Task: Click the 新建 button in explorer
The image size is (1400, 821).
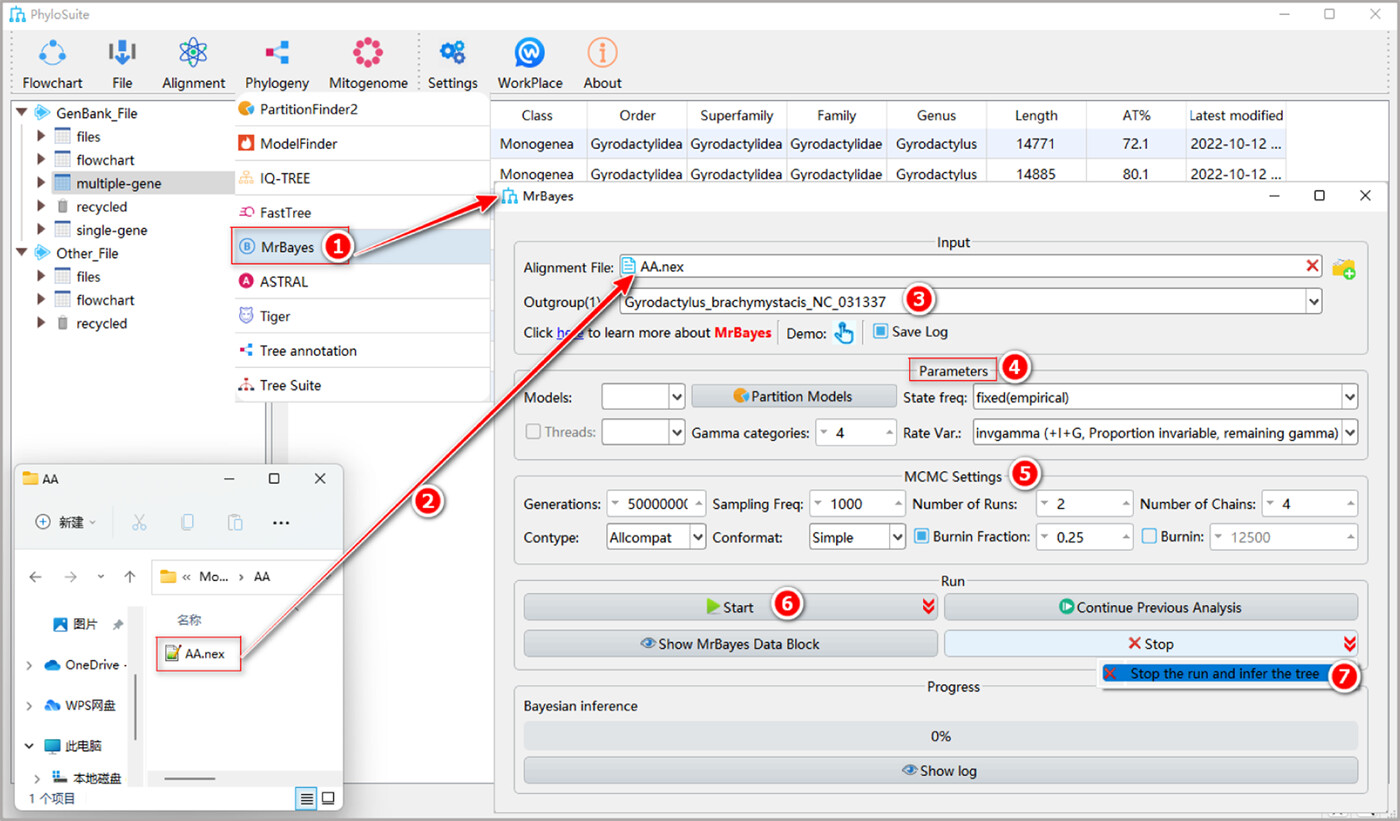Action: tap(66, 522)
